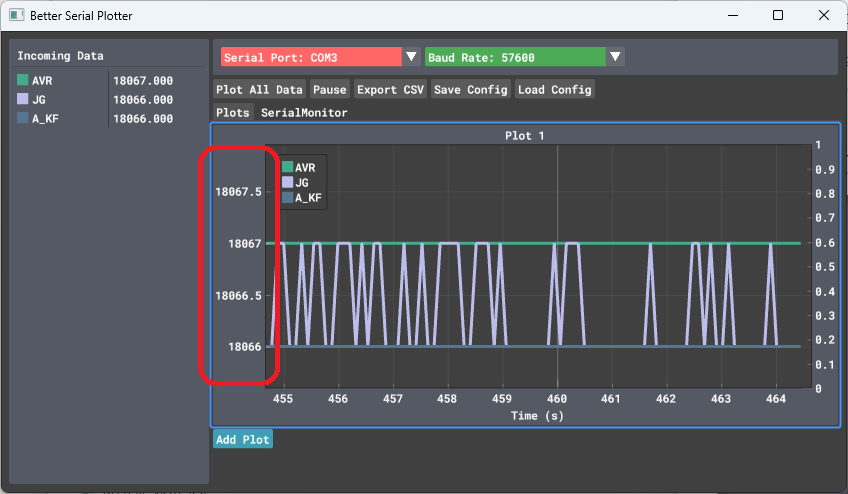Select the A_KF label in Incoming Data list
This screenshot has width=848, height=494.
coord(45,118)
